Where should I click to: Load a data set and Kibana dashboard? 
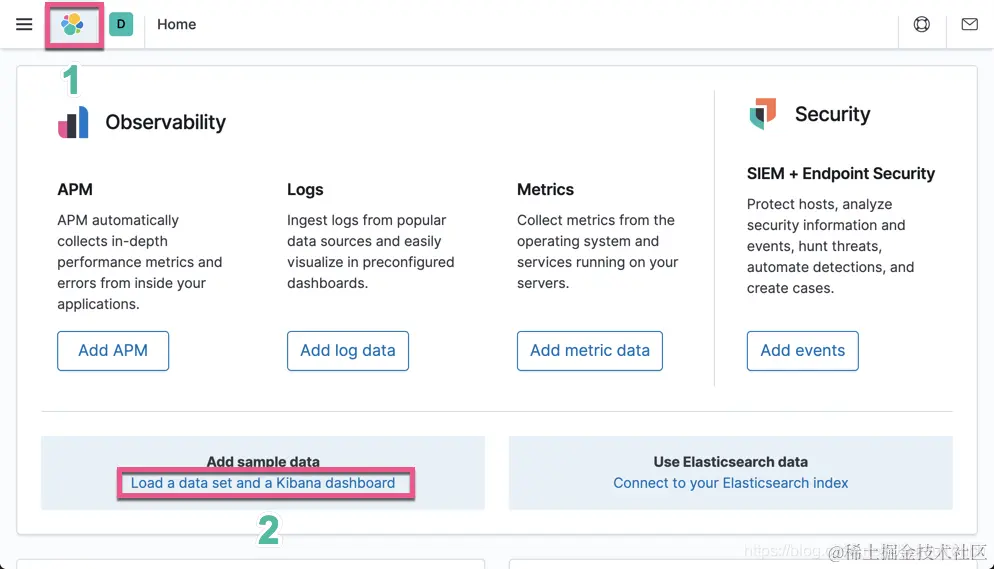[x=263, y=483]
